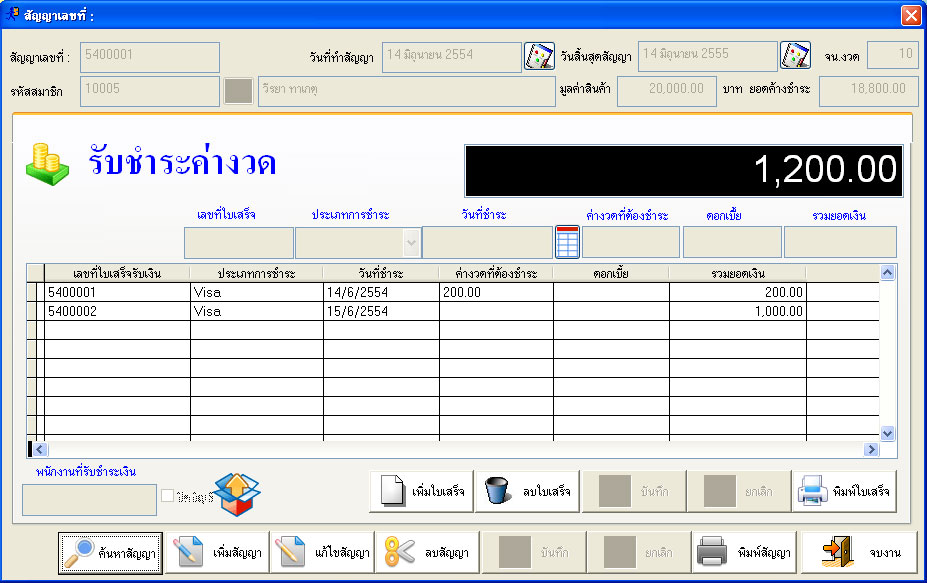
Task: Click the table's horizontal scrollbar right arrow
Action: pyautogui.click(x=871, y=450)
